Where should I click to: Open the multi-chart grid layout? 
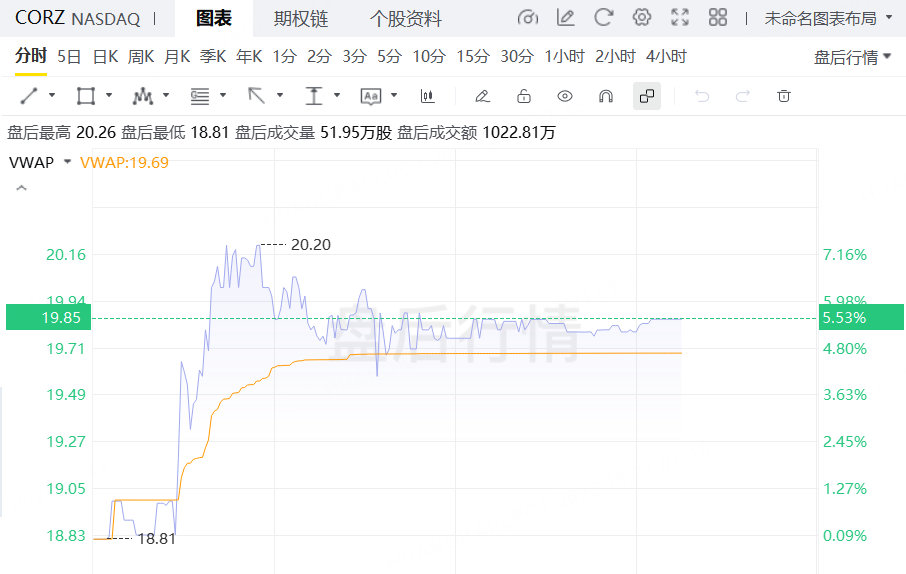(x=718, y=18)
